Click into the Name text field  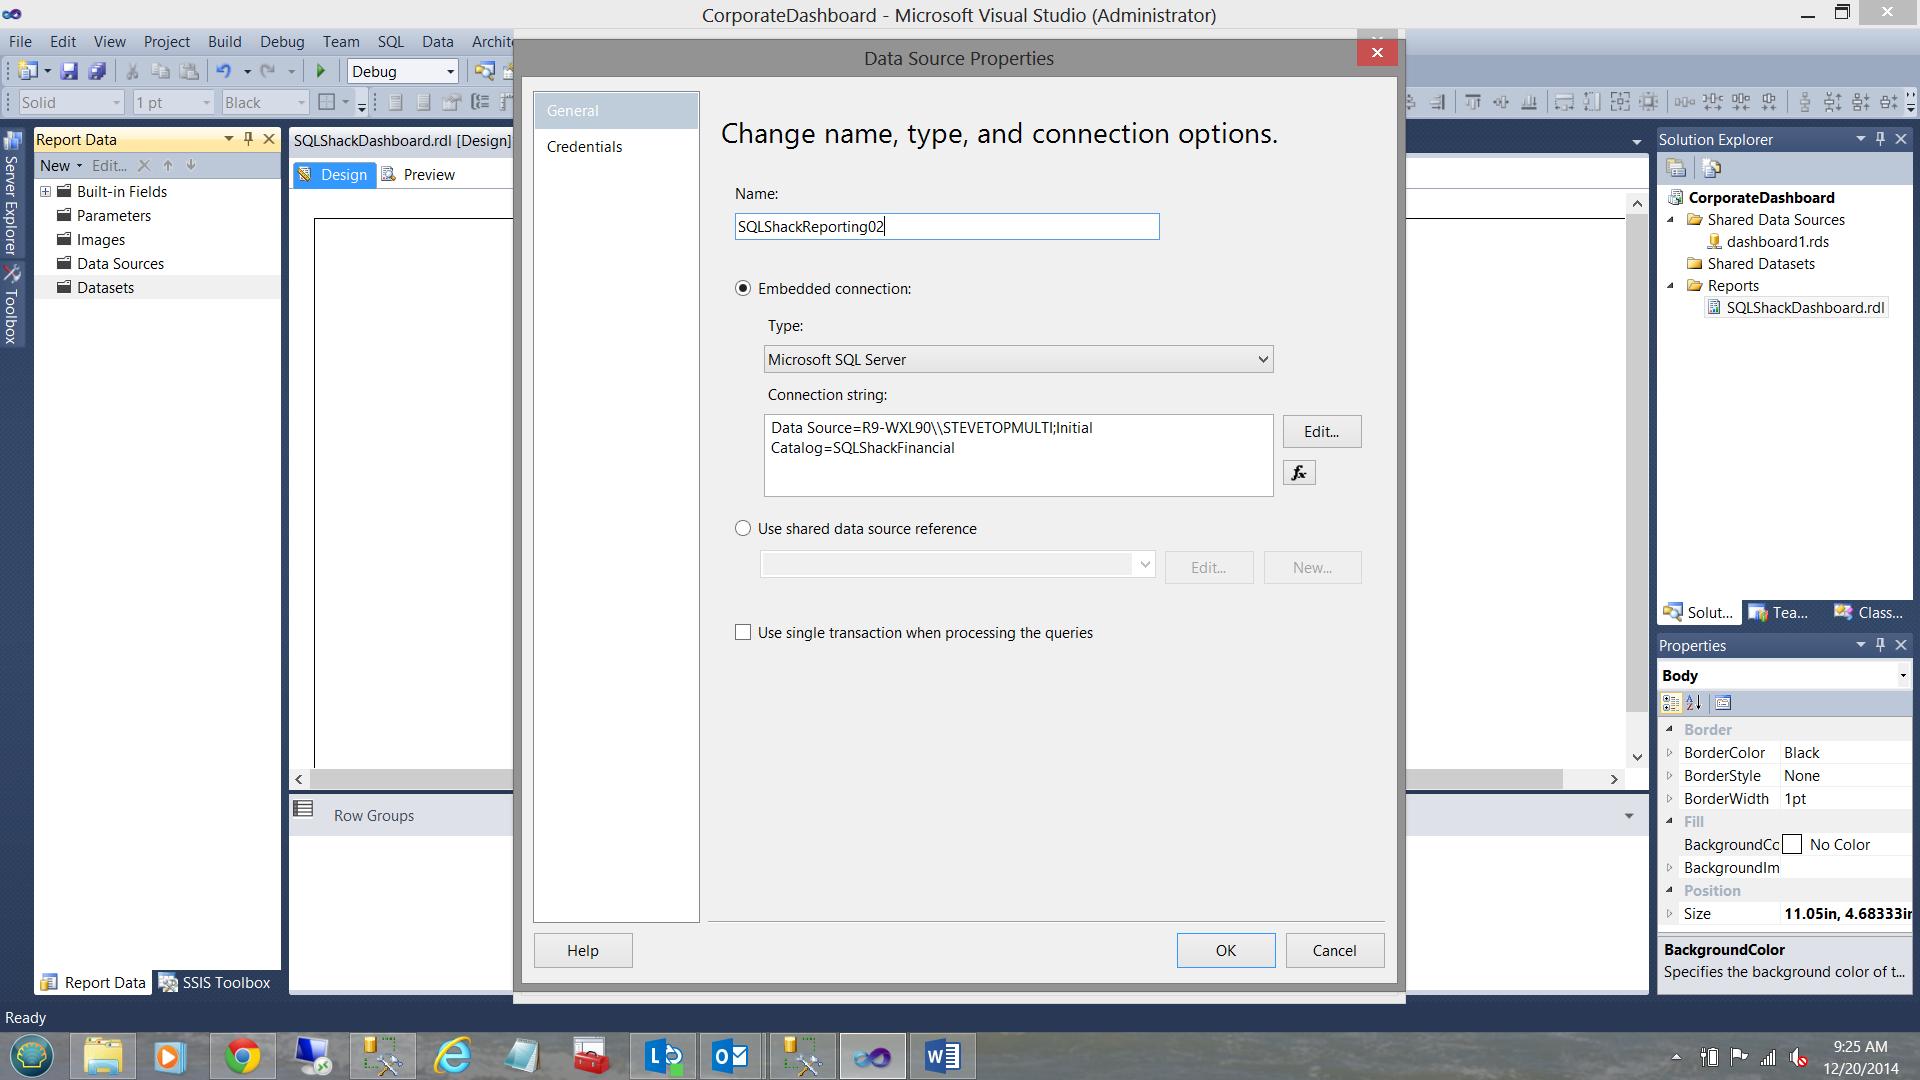(x=946, y=227)
